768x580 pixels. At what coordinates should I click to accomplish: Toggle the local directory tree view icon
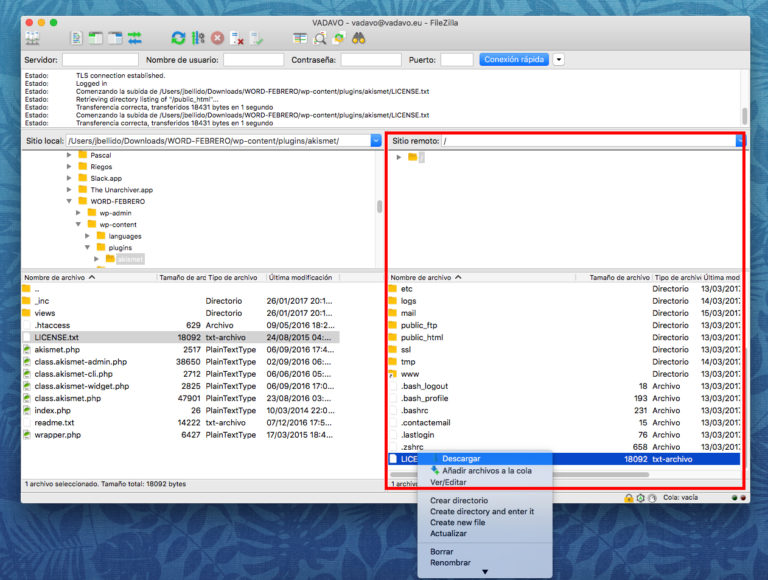(96, 38)
